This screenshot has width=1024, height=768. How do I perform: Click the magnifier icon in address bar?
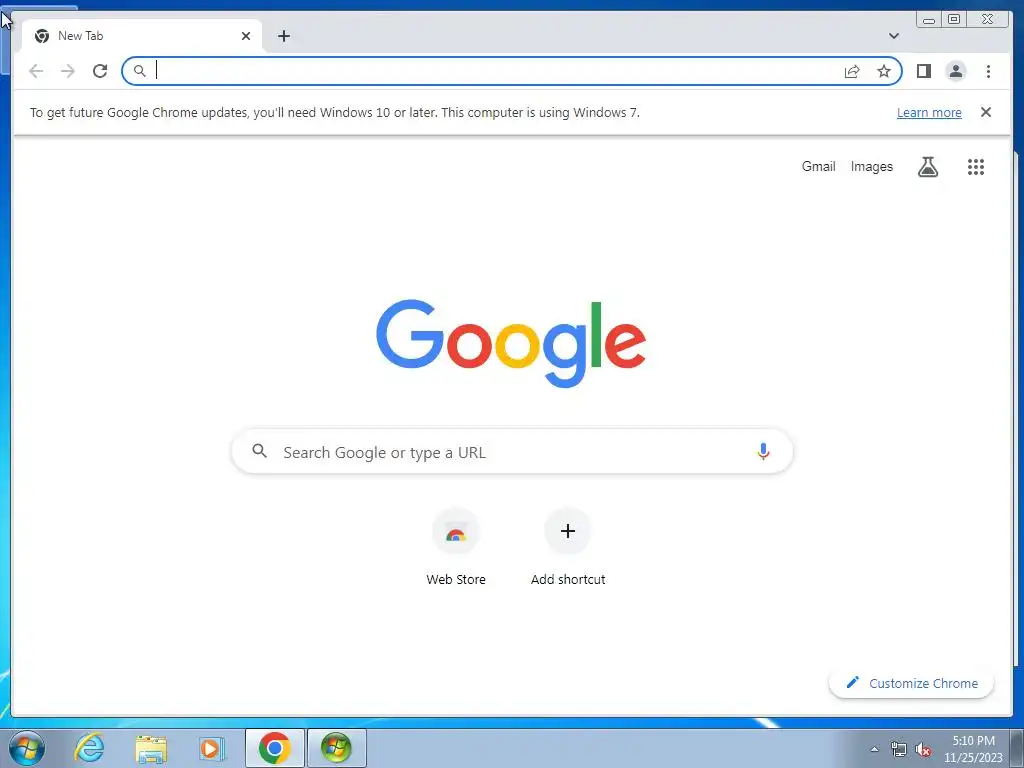pyautogui.click(x=139, y=71)
